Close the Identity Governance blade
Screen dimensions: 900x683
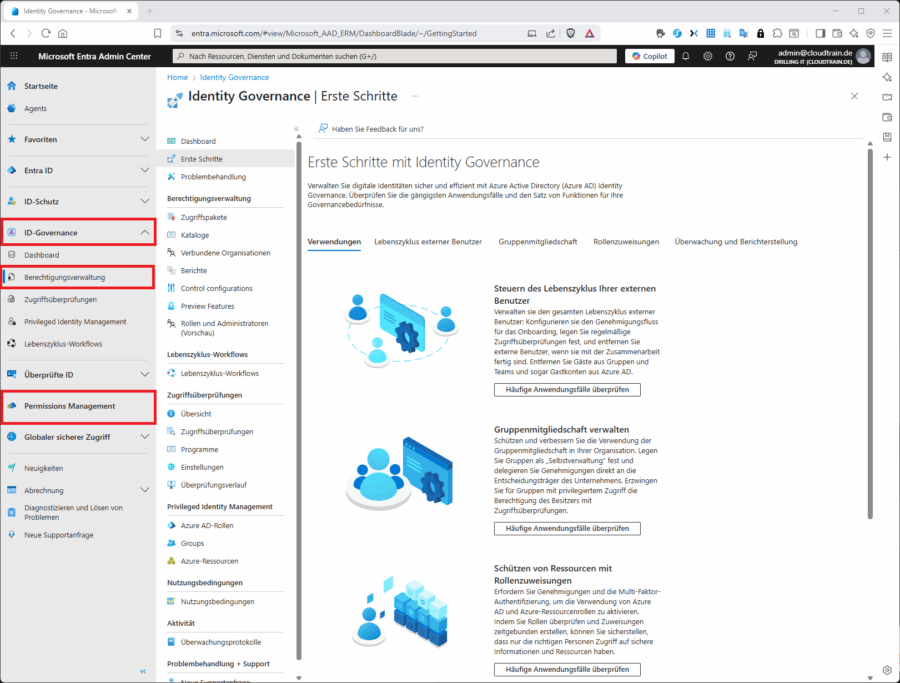coord(854,96)
